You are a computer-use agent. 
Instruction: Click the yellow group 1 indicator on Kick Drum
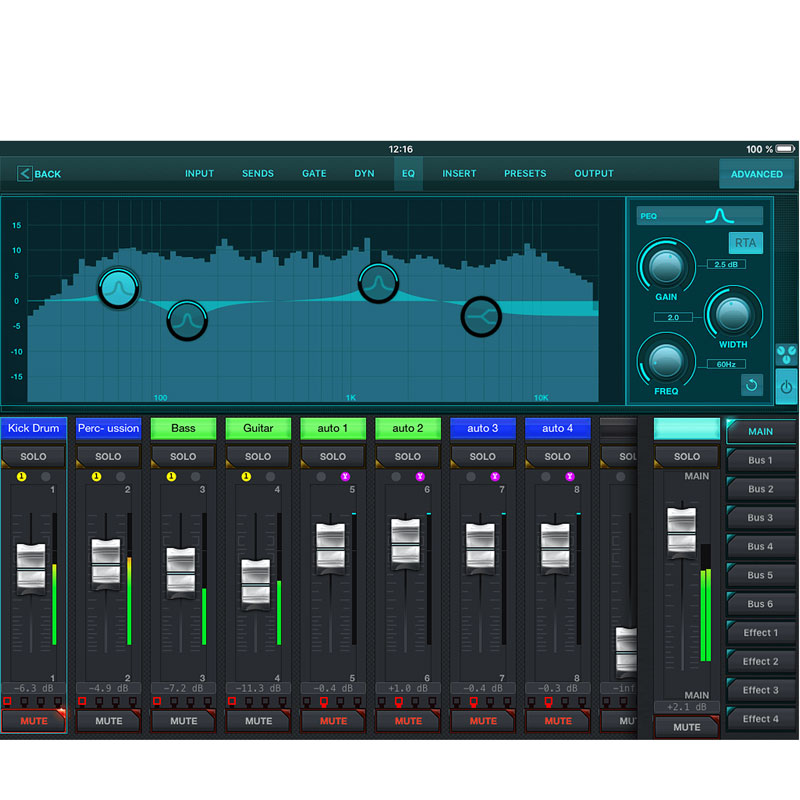(21, 477)
